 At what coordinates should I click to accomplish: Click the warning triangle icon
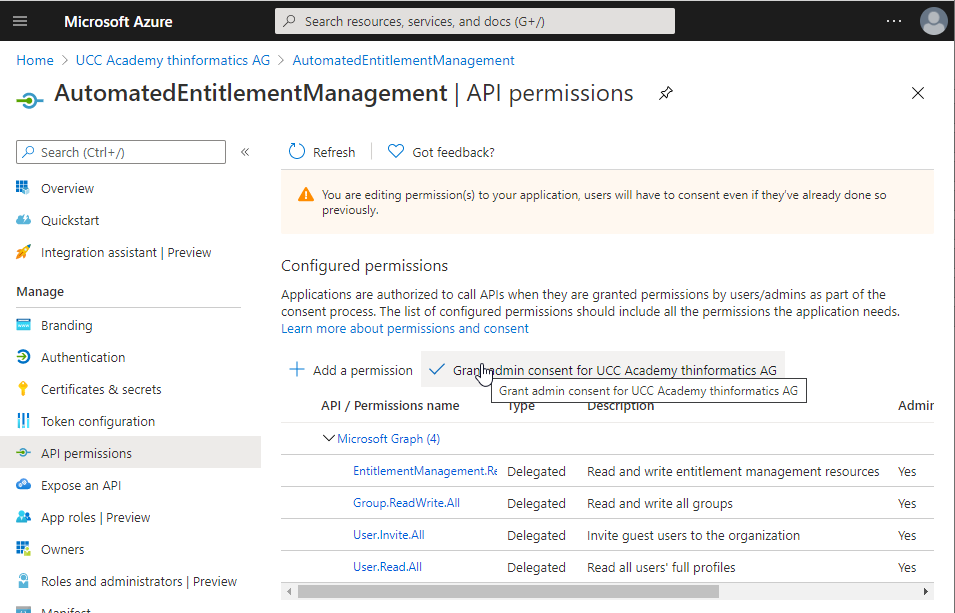pyautogui.click(x=306, y=195)
